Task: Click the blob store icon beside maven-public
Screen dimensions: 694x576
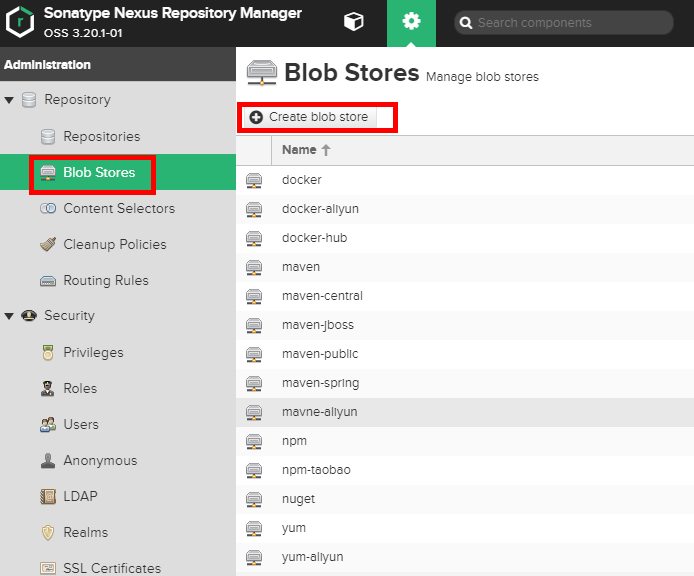Action: pos(254,354)
